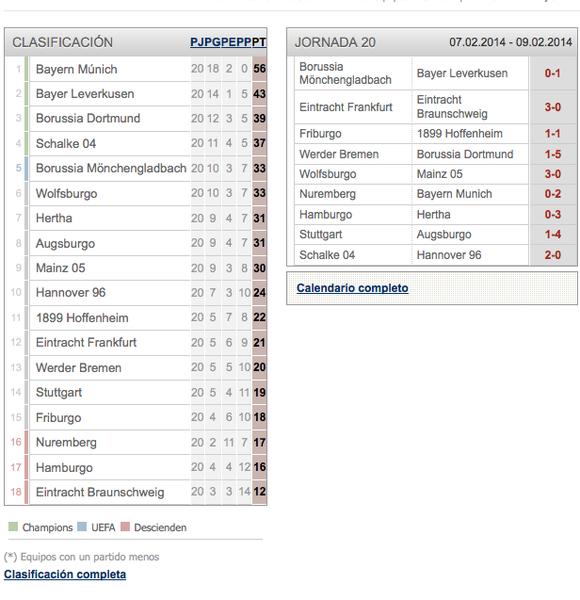Select Bayern Múnich row in standings
The width and height of the screenshot is (580, 600).
point(136,69)
